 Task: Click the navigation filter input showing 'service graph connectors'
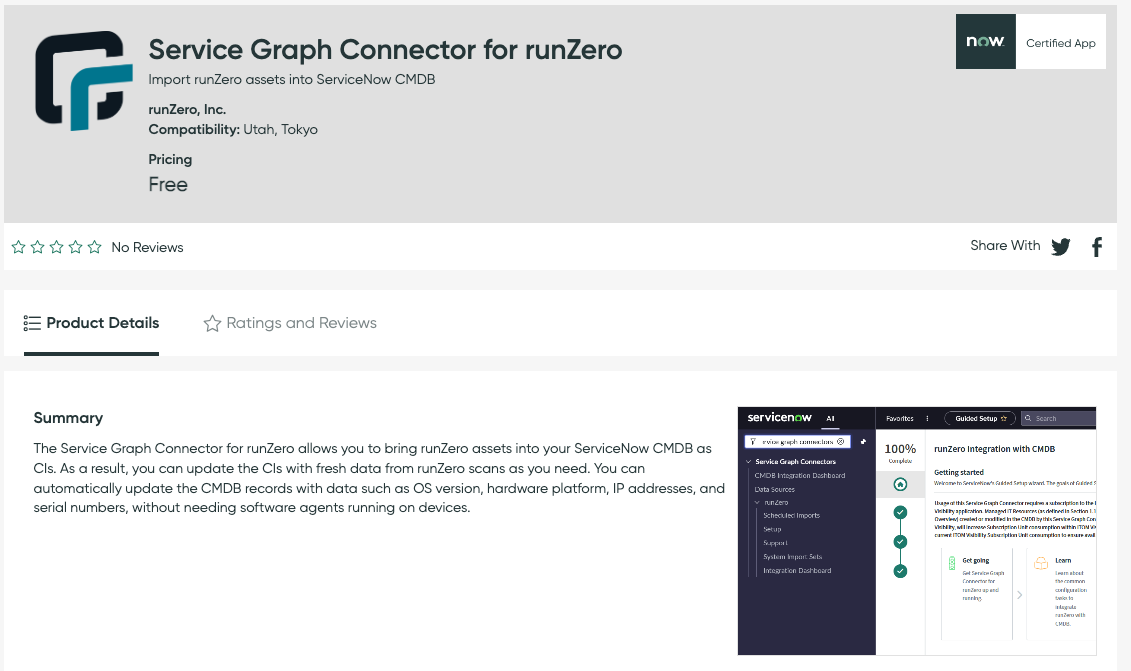[796, 440]
